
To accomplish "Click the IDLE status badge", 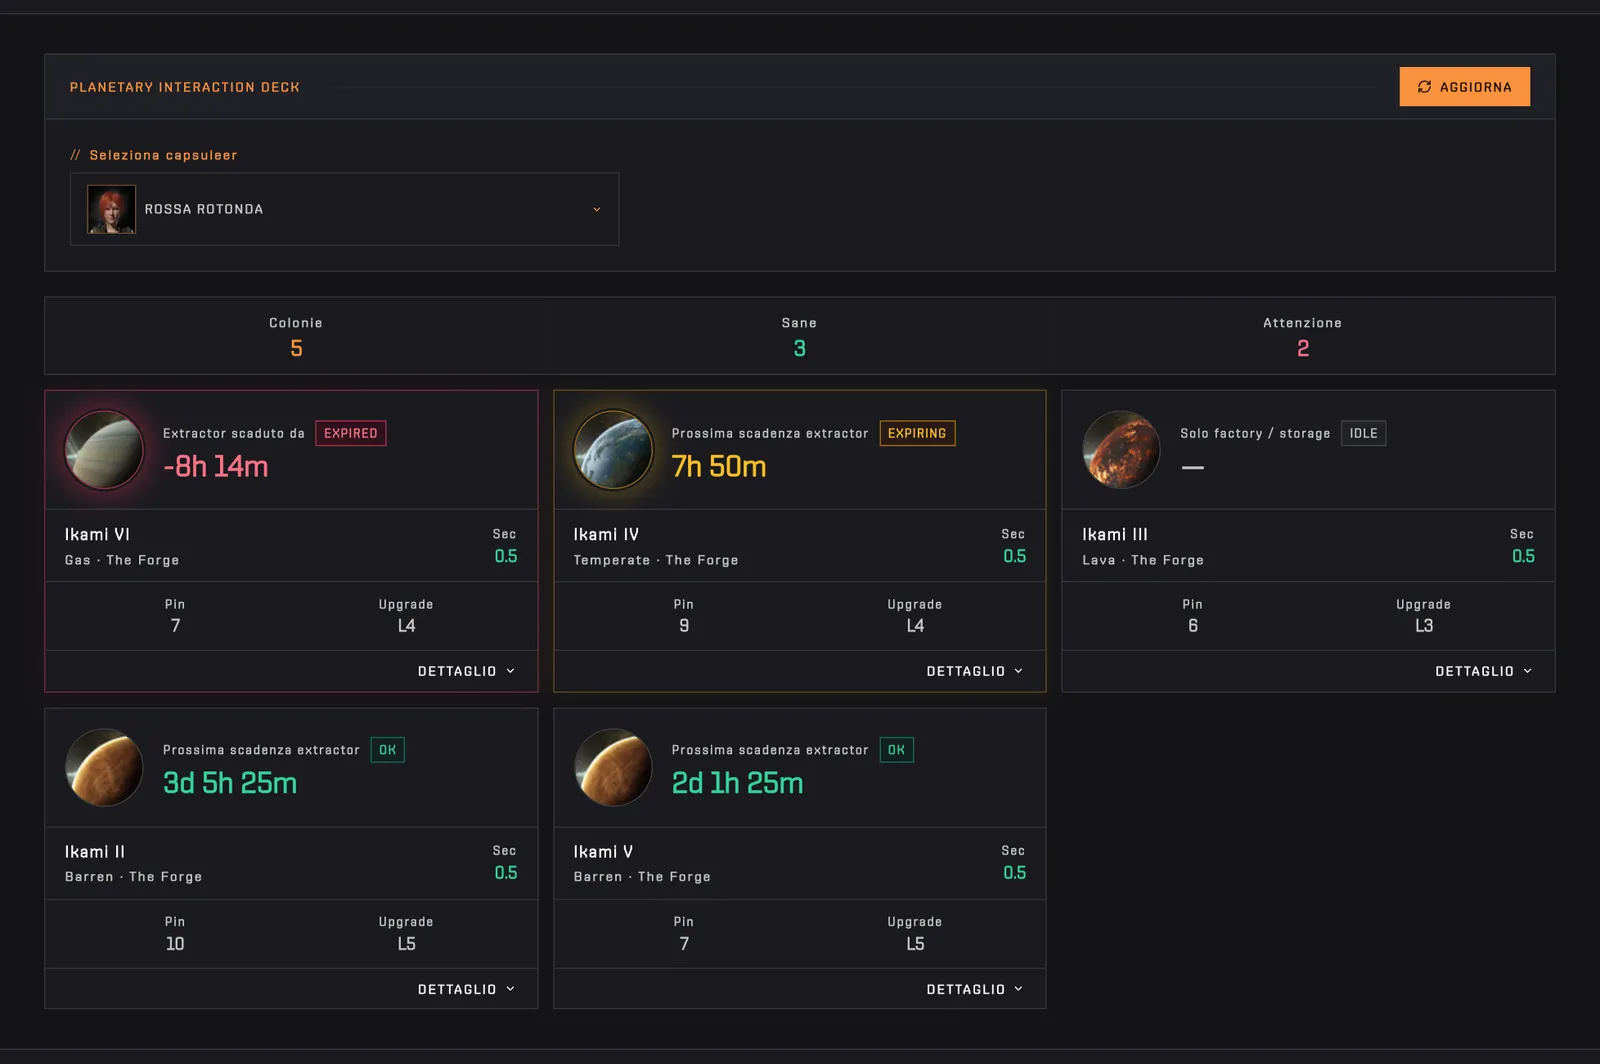I will (x=1363, y=433).
